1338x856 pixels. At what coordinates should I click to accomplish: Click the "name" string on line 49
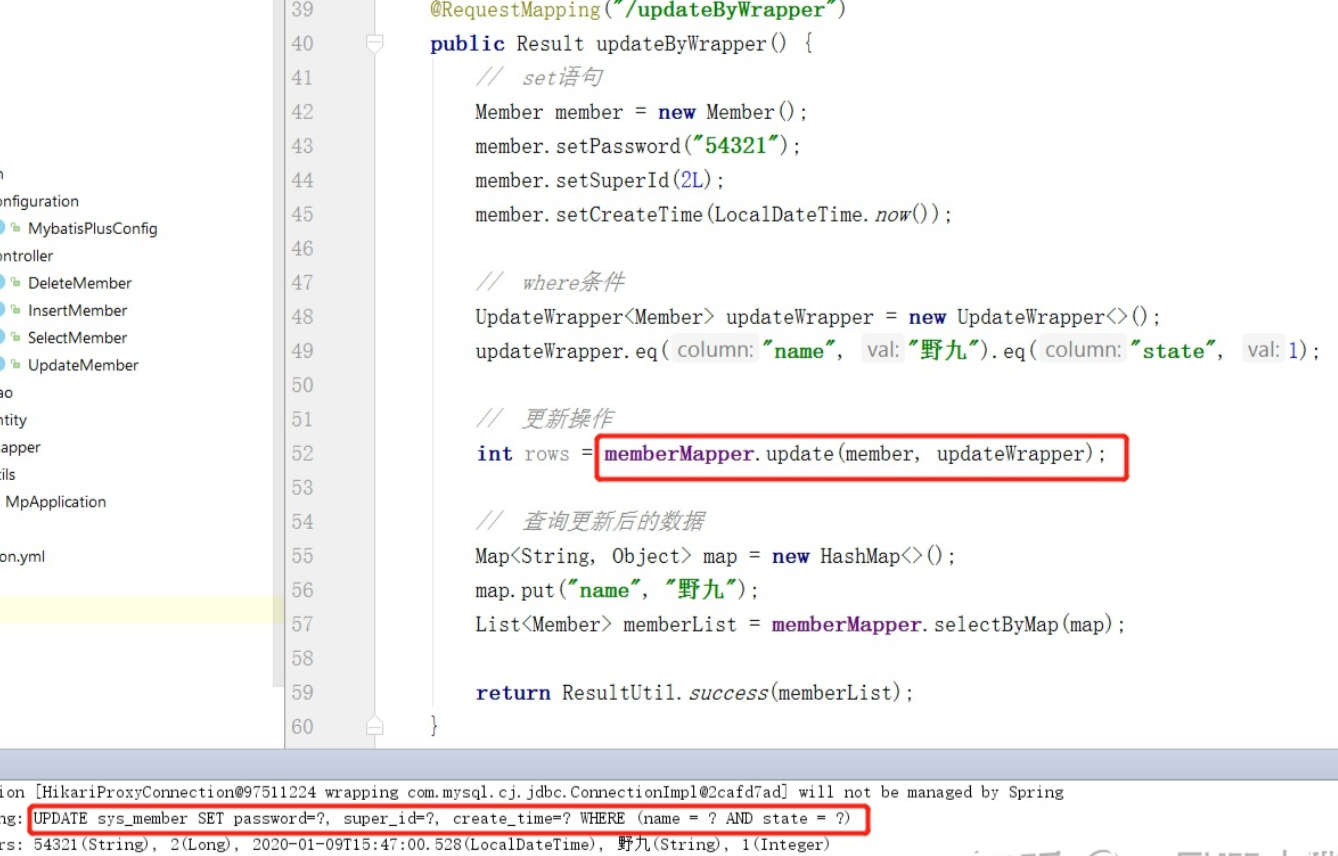coord(799,351)
